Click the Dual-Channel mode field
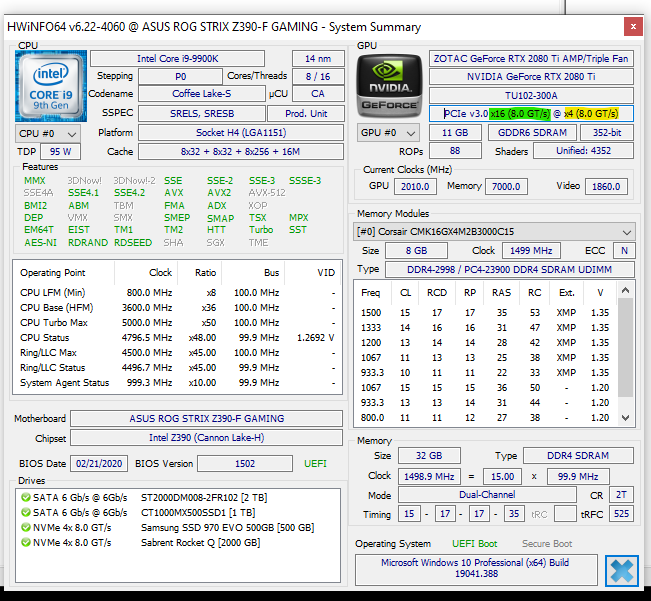651x601 pixels. (487, 495)
